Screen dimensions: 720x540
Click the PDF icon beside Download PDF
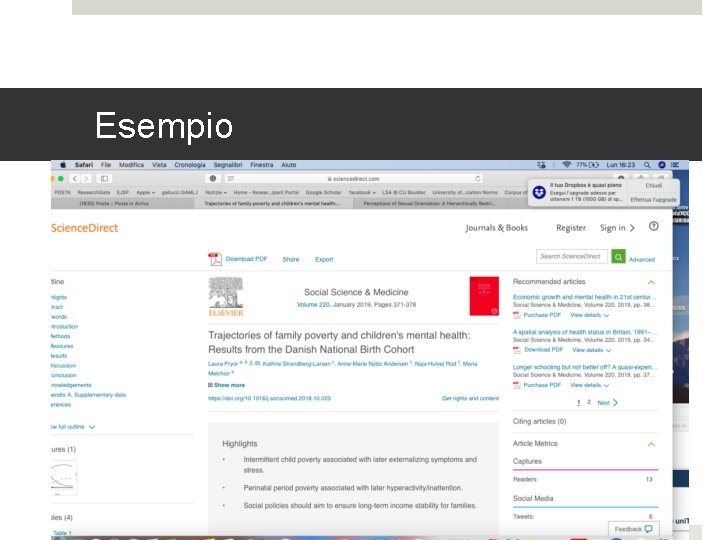click(214, 259)
